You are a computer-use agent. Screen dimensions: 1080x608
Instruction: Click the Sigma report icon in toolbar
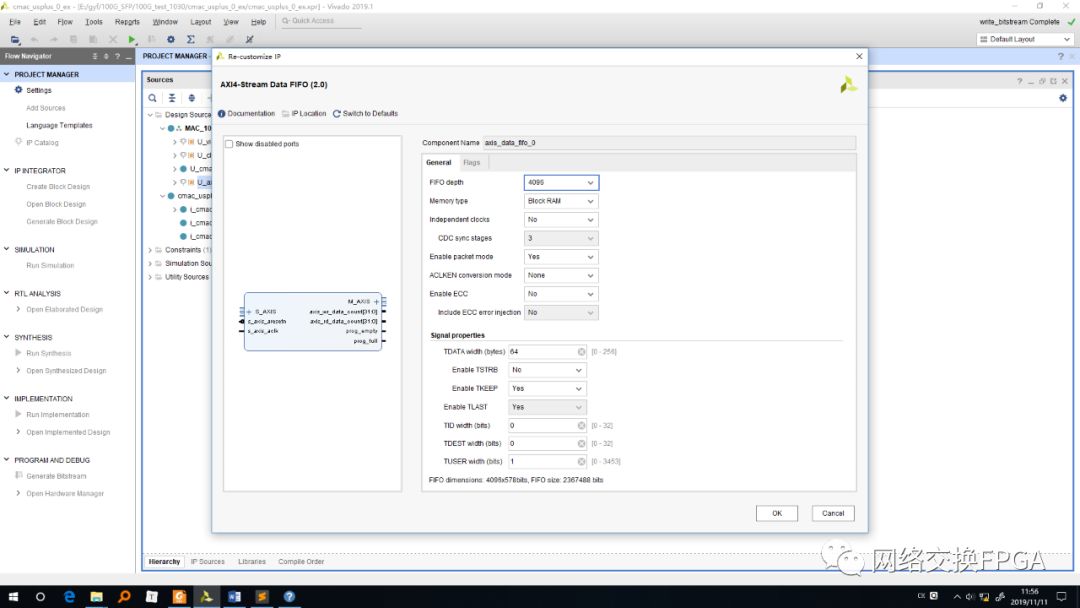pos(191,39)
